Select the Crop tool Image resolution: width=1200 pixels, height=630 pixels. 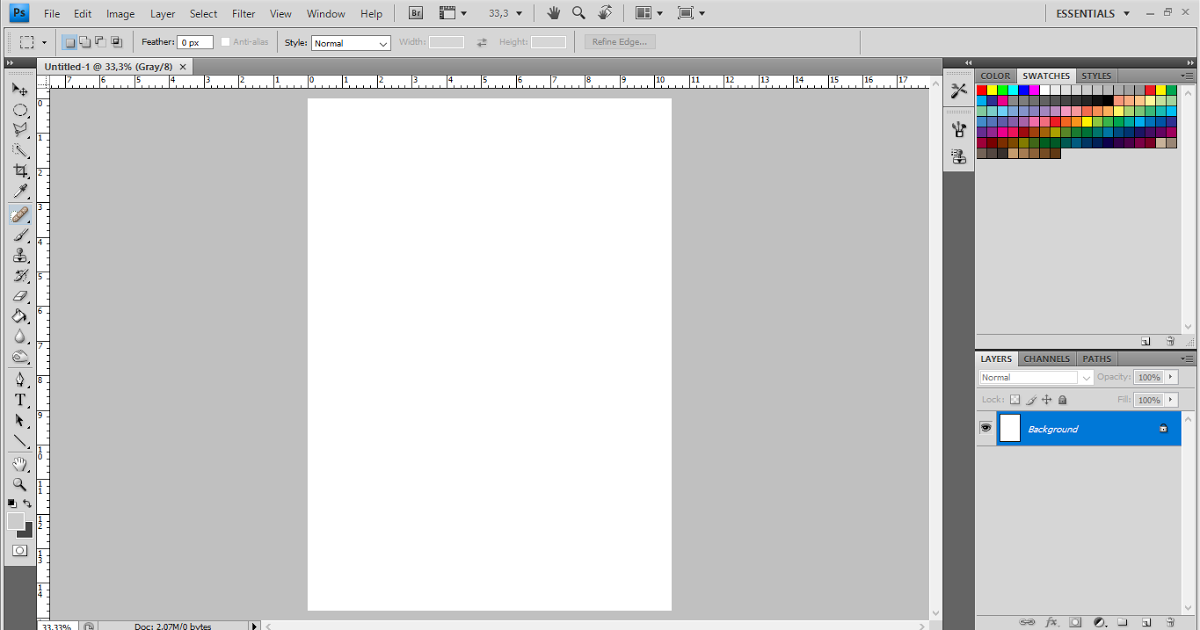point(19,172)
